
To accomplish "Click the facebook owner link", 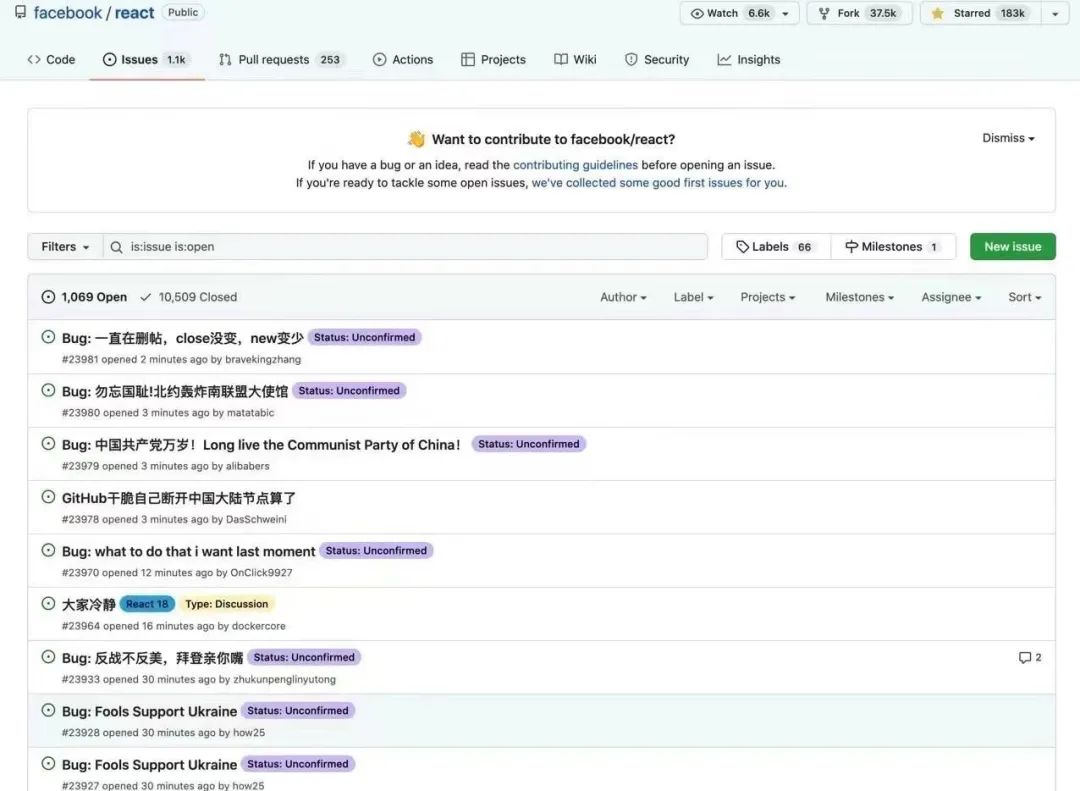I will pyautogui.click(x=68, y=12).
